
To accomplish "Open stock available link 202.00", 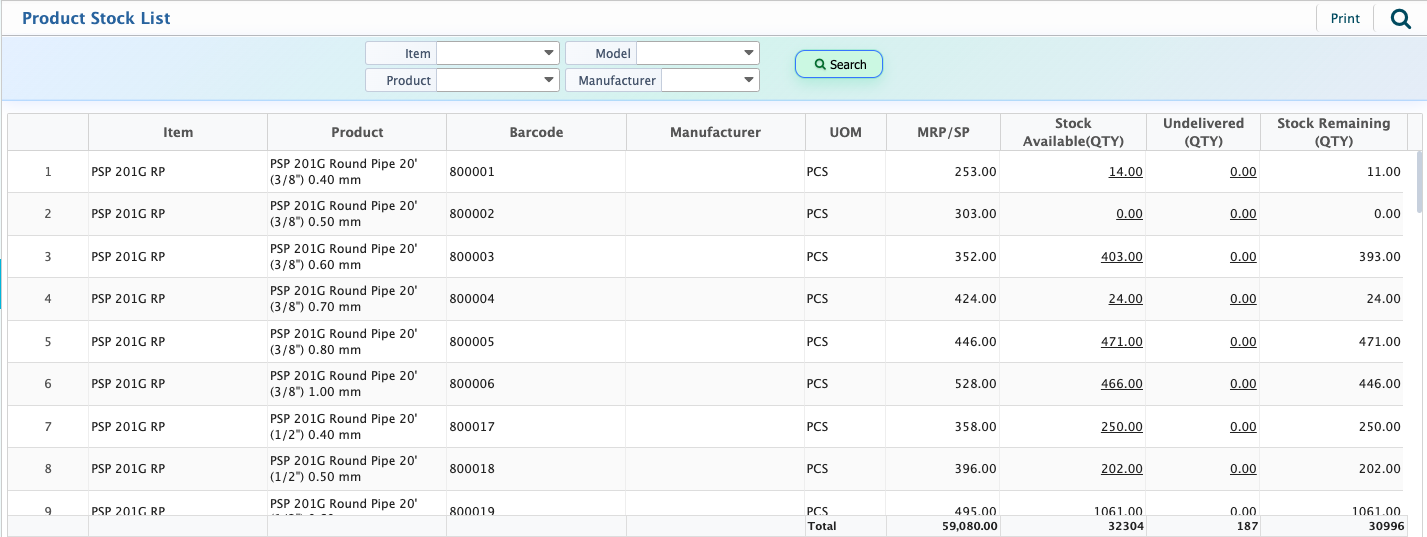I will tap(1122, 469).
